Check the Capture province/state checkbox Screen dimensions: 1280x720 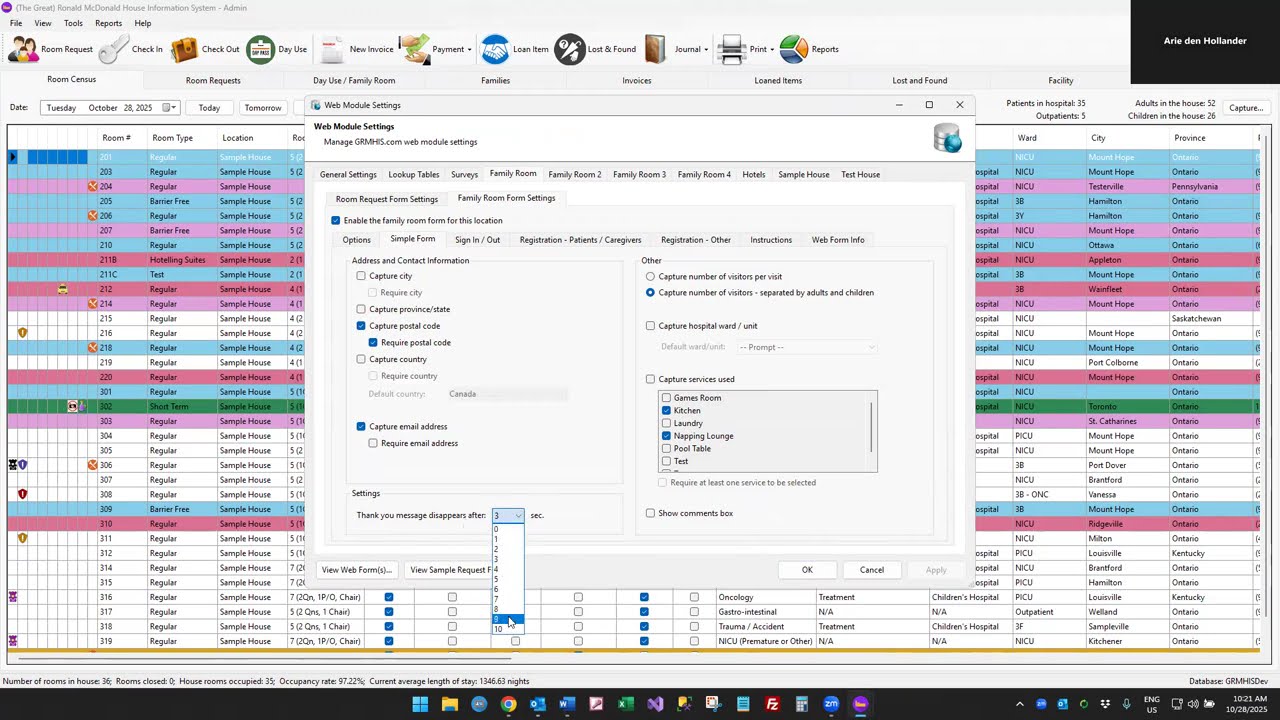click(361, 309)
